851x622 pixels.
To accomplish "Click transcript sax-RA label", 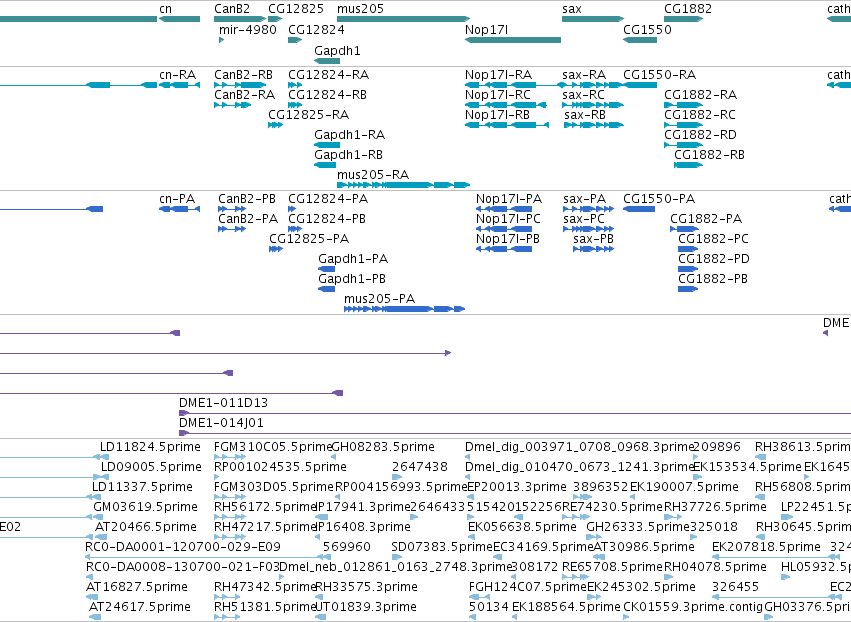I will (584, 74).
